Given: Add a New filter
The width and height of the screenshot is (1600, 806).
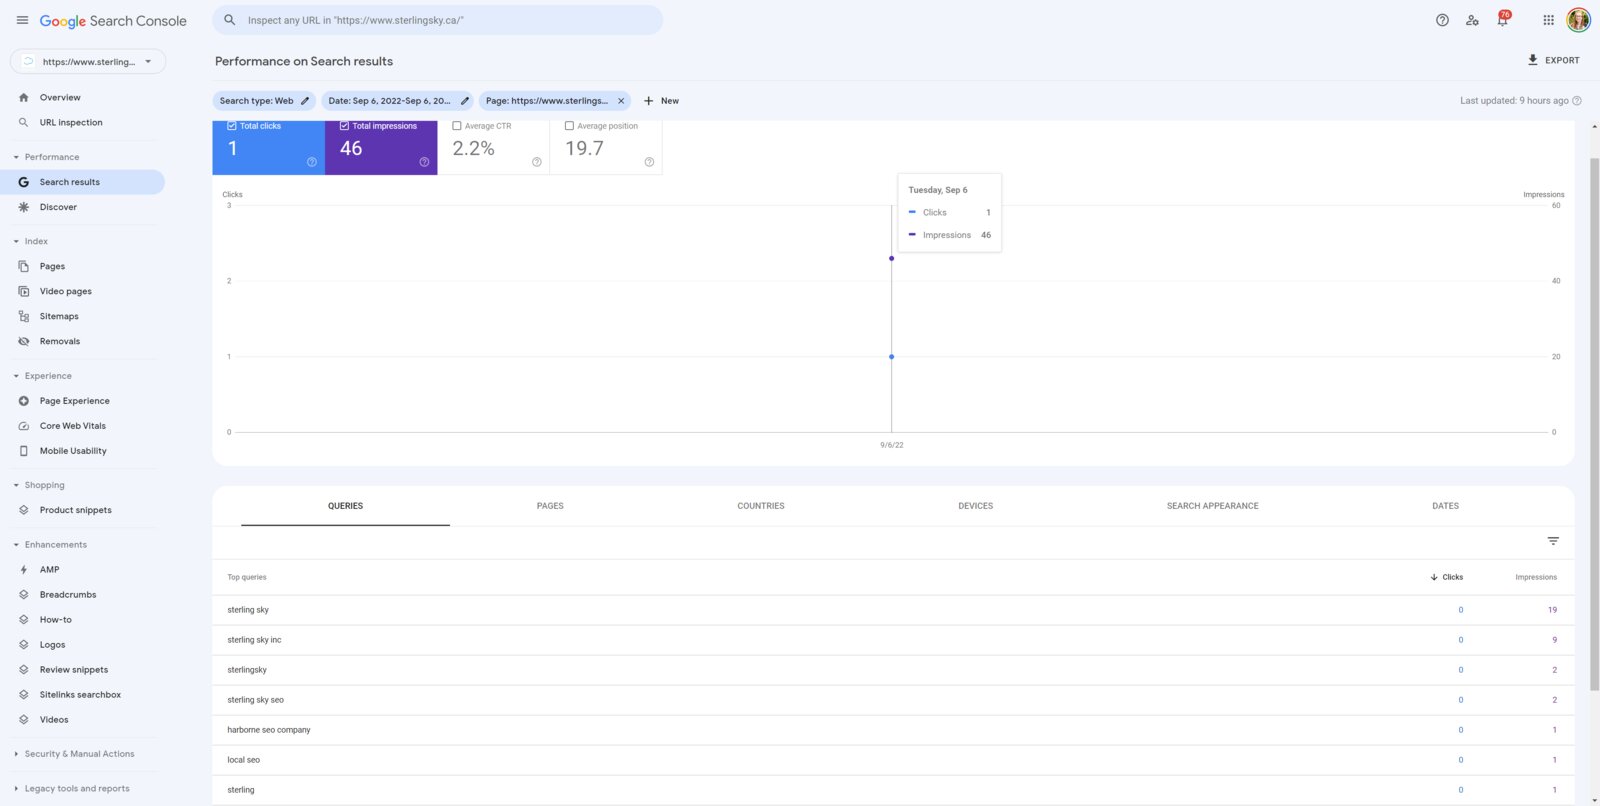Looking at the screenshot, I should (661, 101).
